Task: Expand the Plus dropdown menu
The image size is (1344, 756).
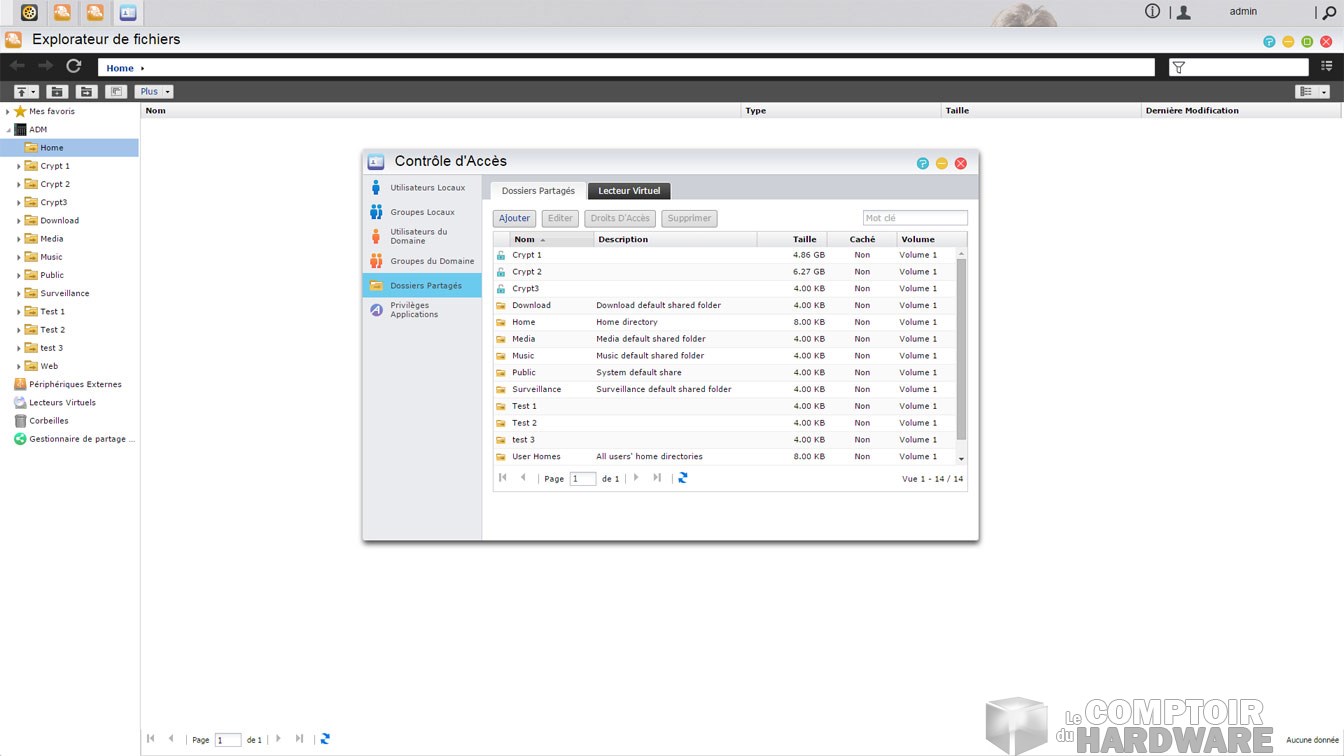Action: click(154, 92)
